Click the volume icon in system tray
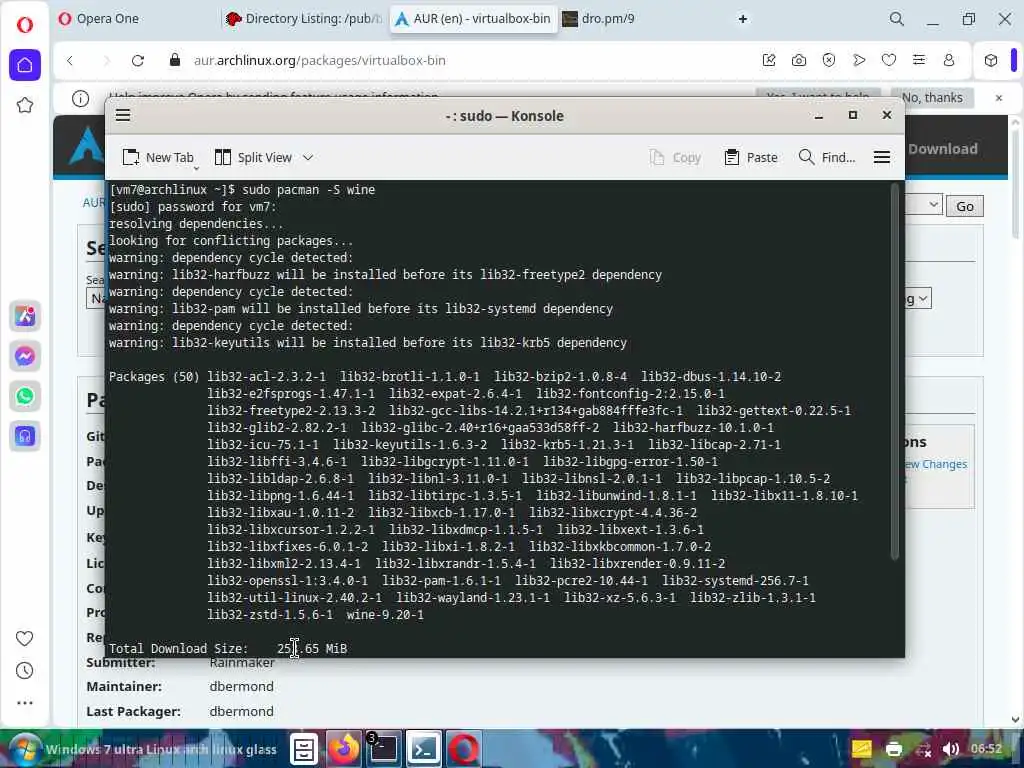1024x768 pixels. [951, 749]
